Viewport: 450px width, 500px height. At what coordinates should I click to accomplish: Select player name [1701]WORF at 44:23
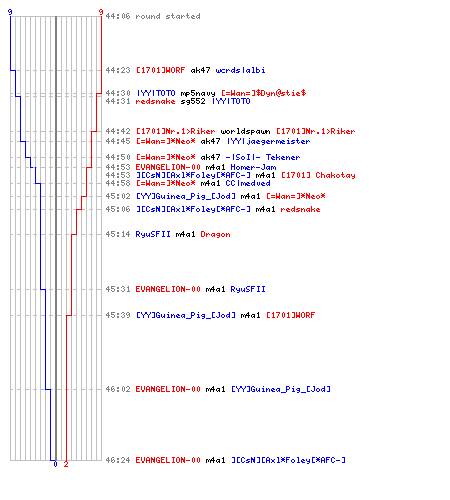point(160,70)
